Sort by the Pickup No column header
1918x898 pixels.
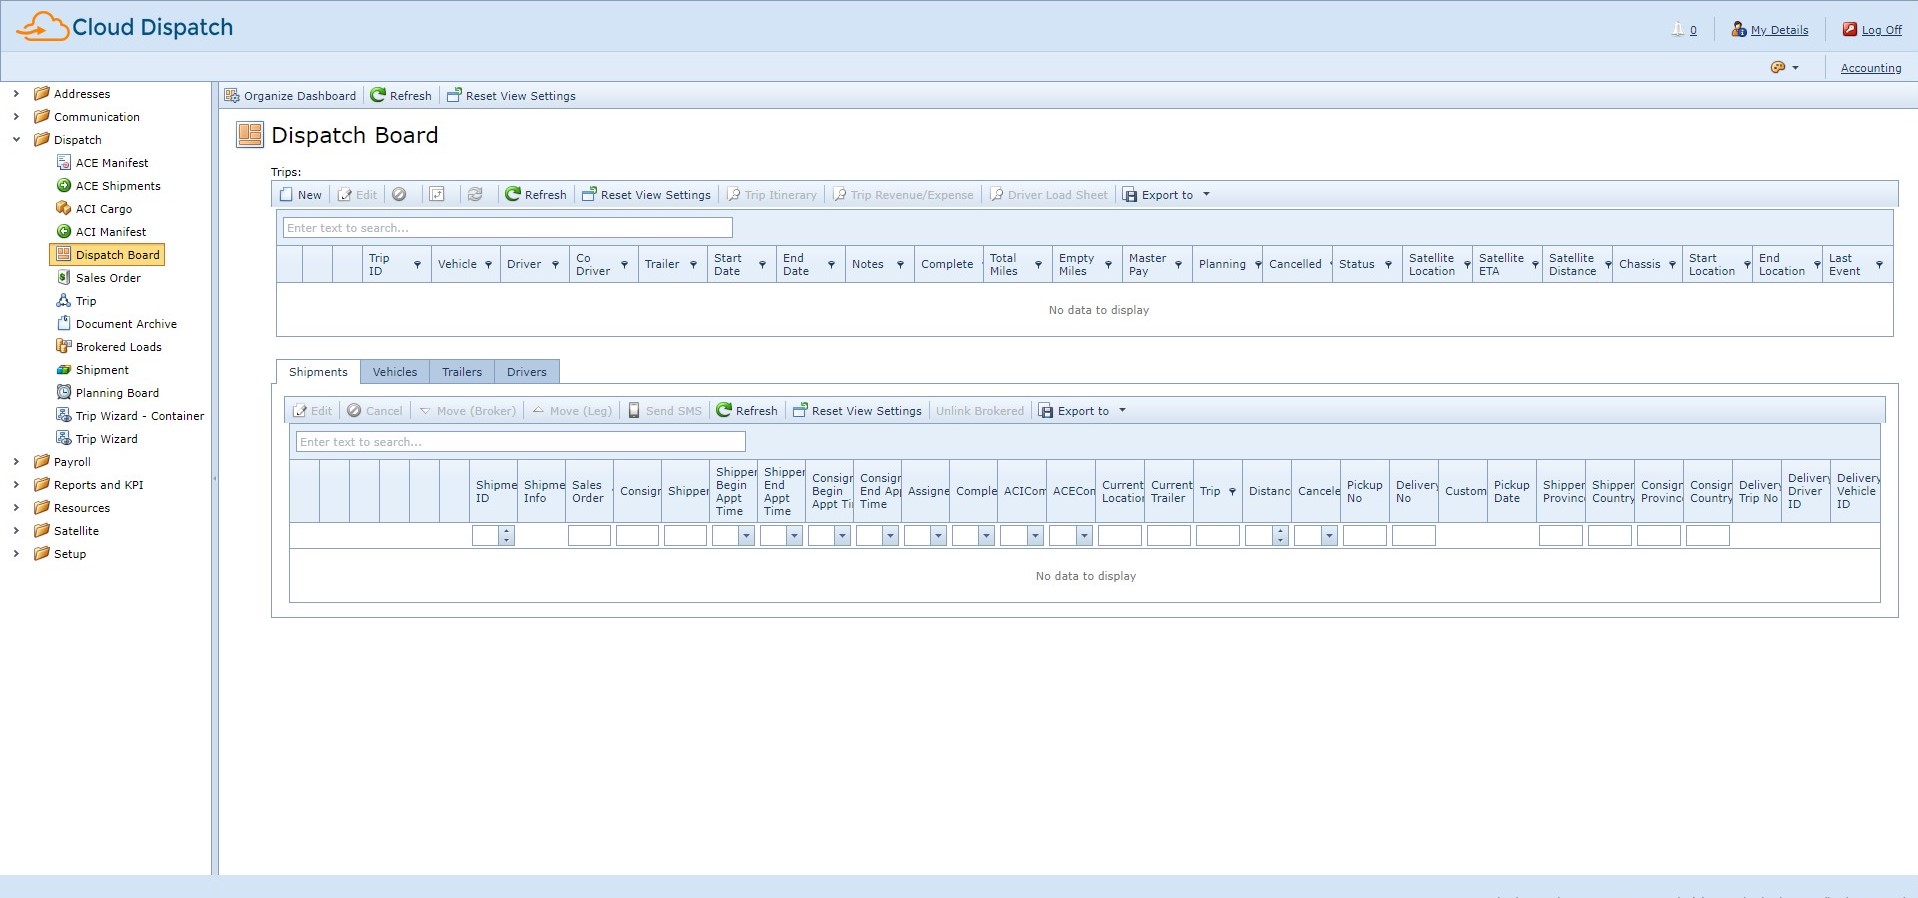[1365, 491]
